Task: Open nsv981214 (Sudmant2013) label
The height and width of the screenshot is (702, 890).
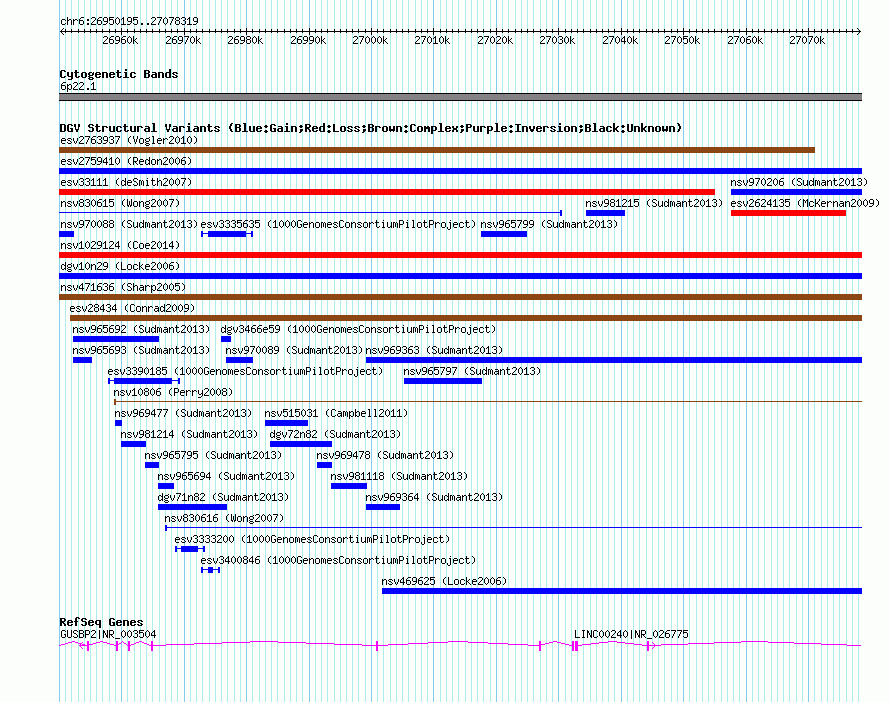Action: [x=189, y=434]
